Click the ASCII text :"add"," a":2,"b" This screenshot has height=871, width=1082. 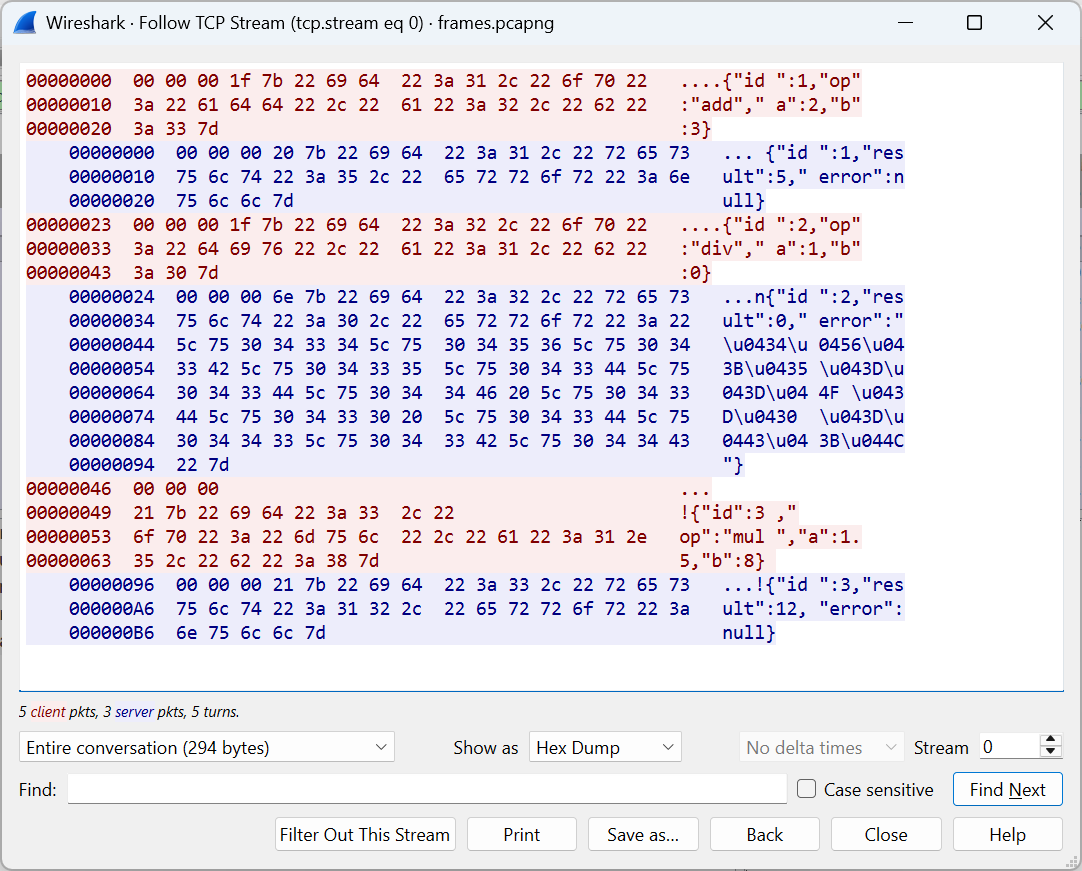coord(770,105)
